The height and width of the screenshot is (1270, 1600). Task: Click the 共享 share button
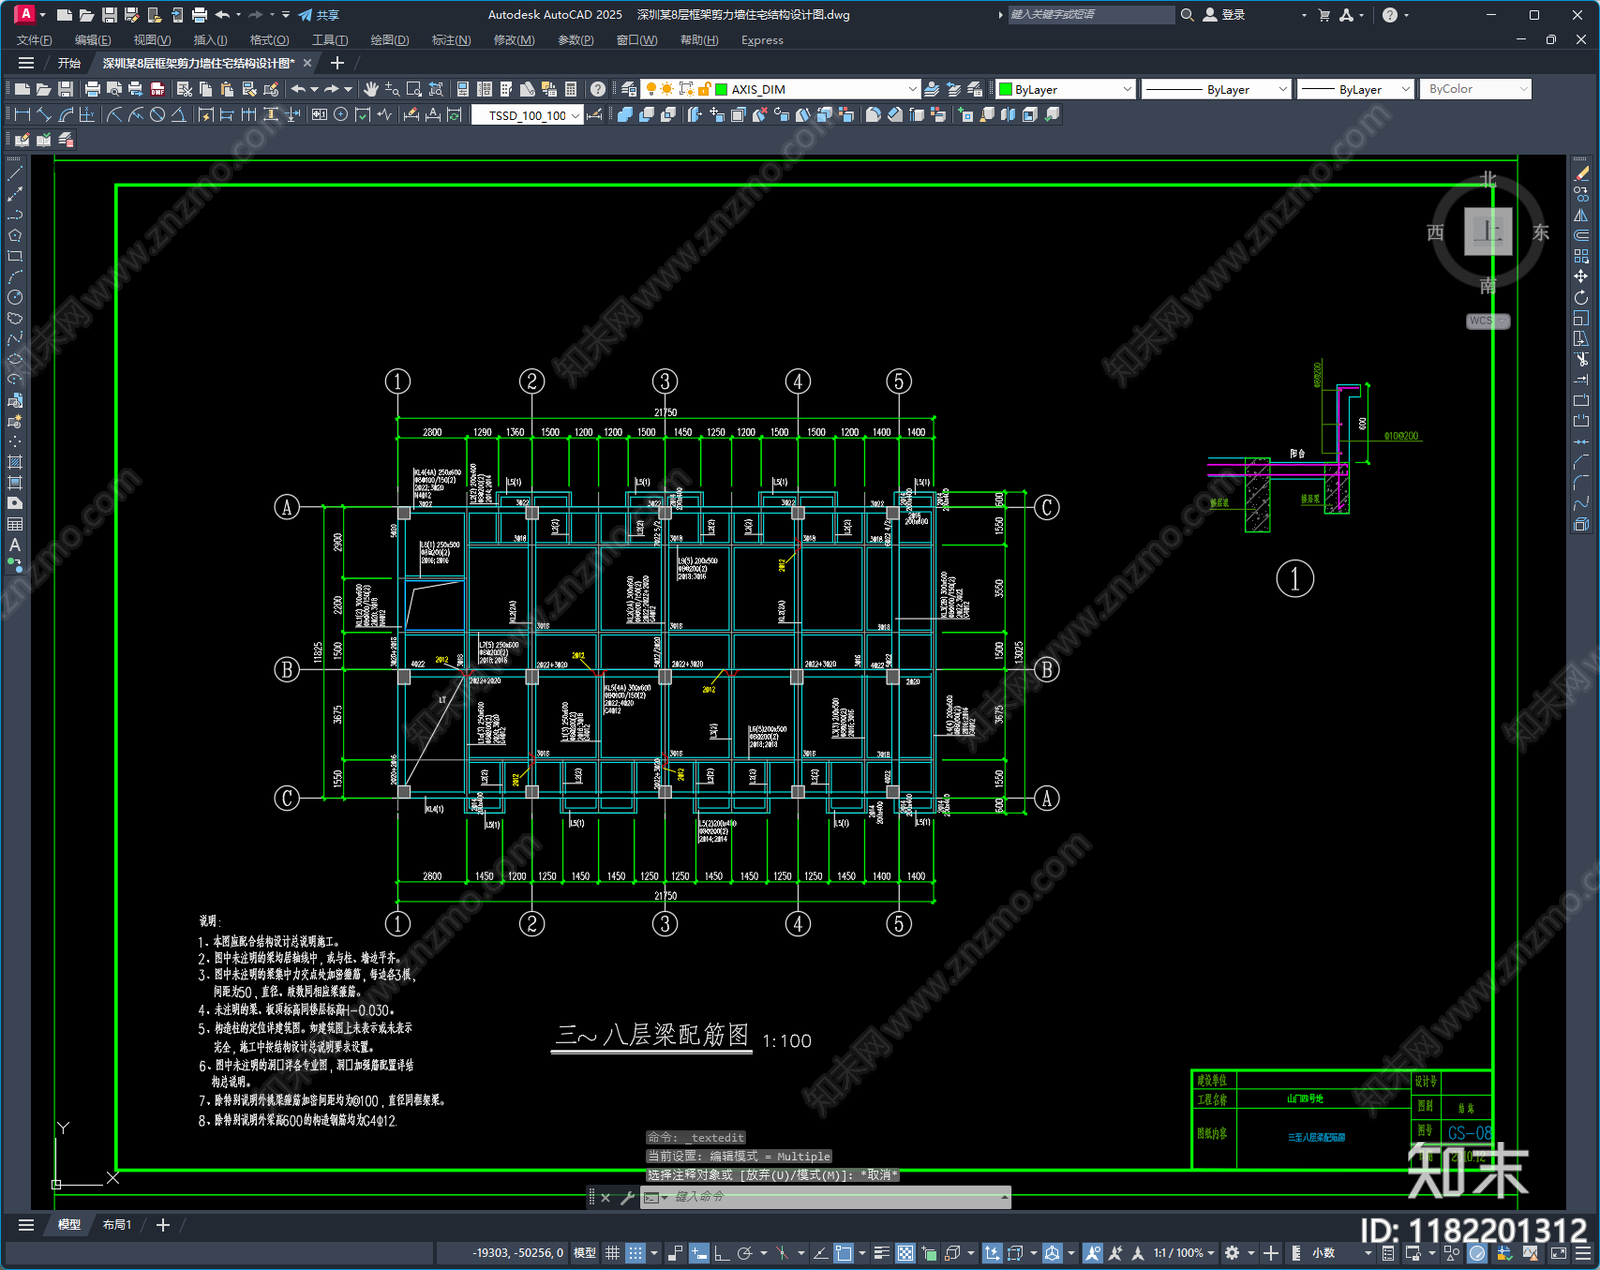pyautogui.click(x=319, y=15)
